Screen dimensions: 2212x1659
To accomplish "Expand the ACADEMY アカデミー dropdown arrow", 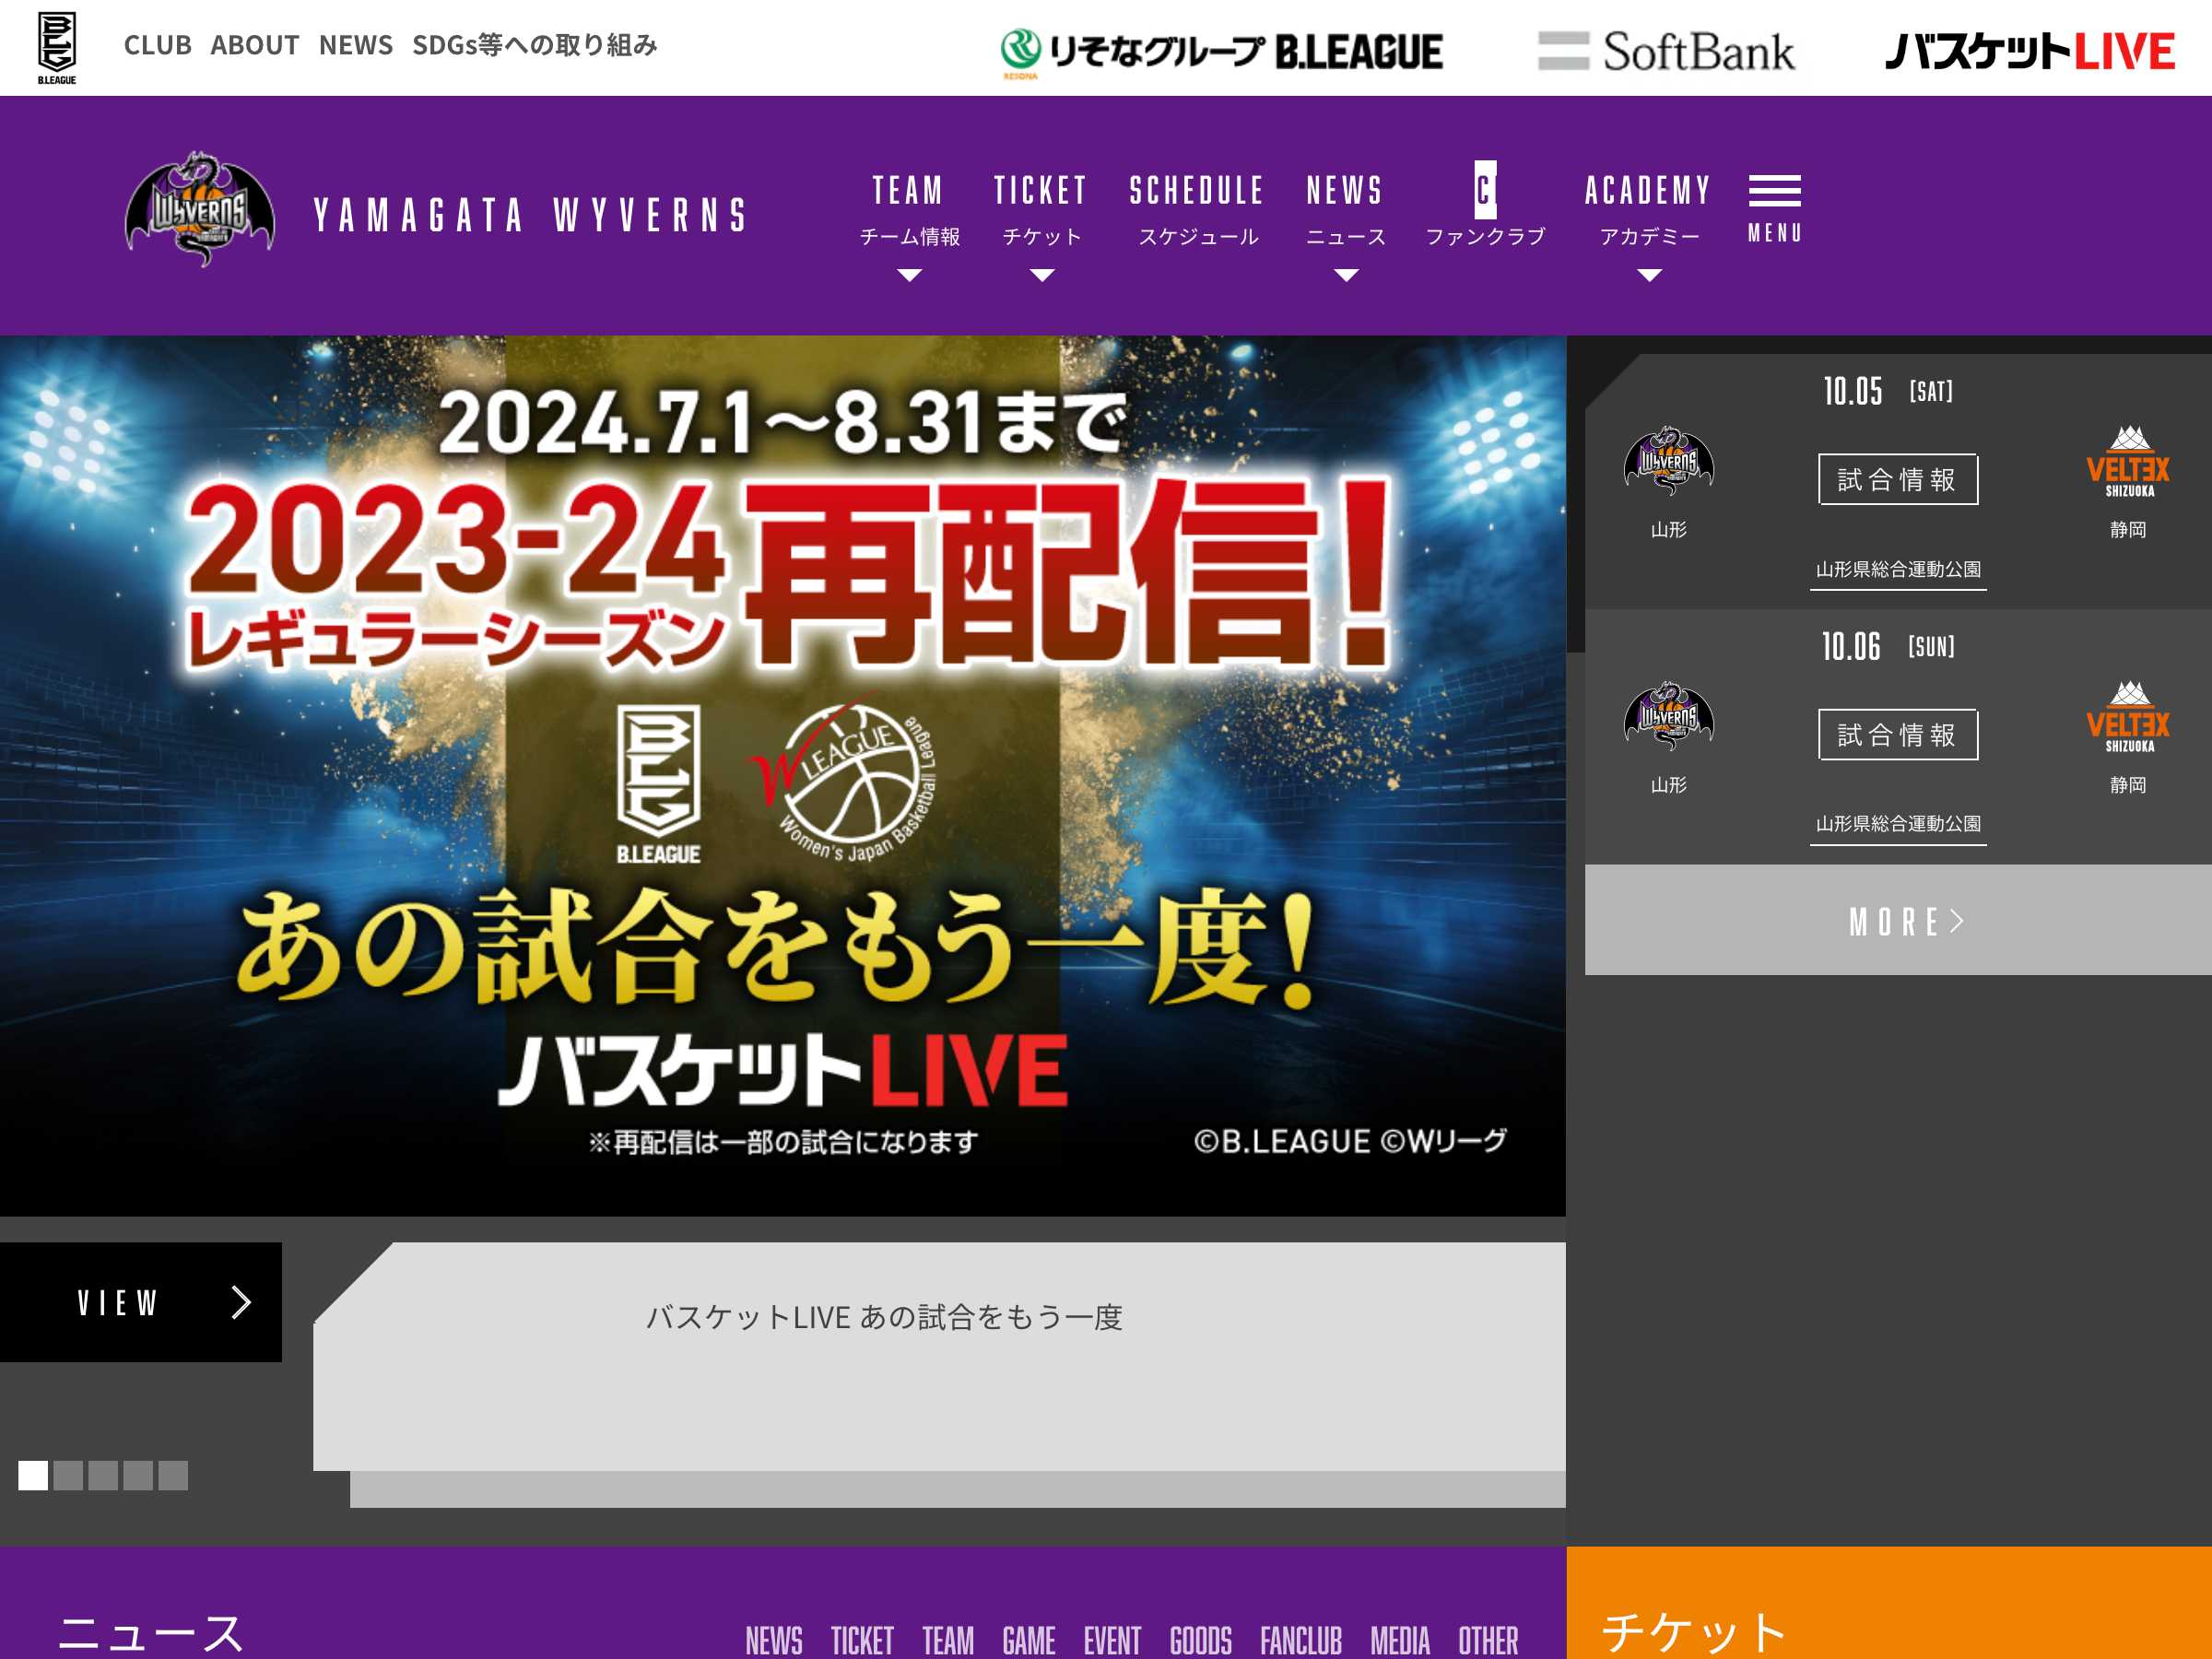I will tap(1649, 275).
